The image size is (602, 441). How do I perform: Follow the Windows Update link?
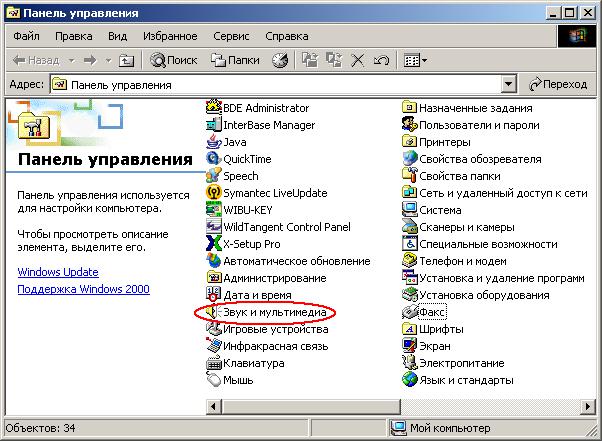click(x=58, y=272)
